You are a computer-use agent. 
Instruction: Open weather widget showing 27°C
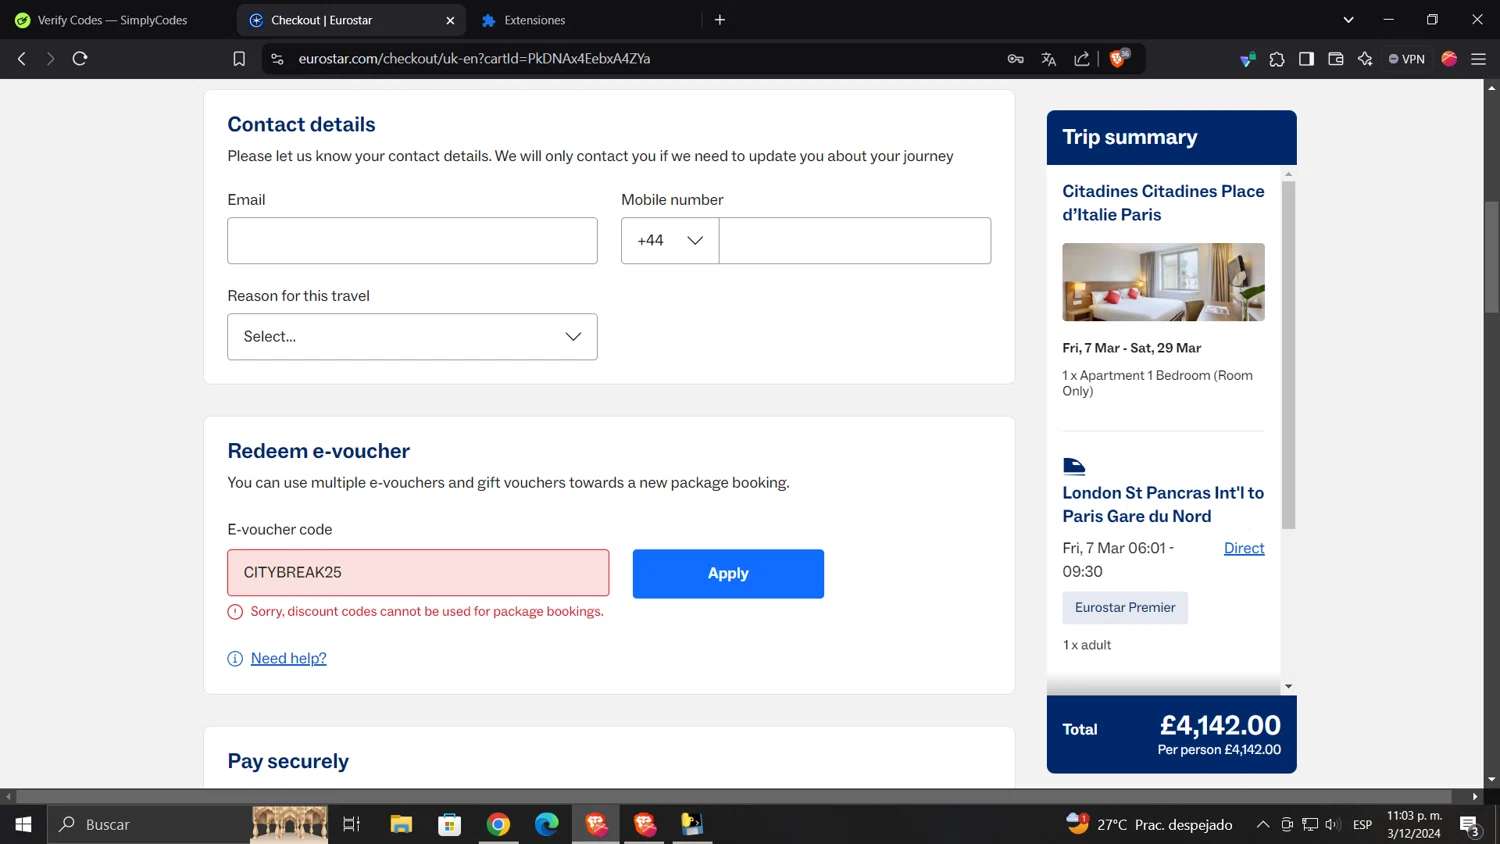pos(1149,824)
